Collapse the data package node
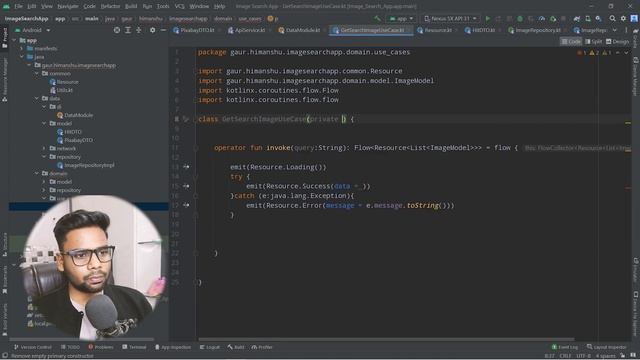 pyautogui.click(x=37, y=99)
